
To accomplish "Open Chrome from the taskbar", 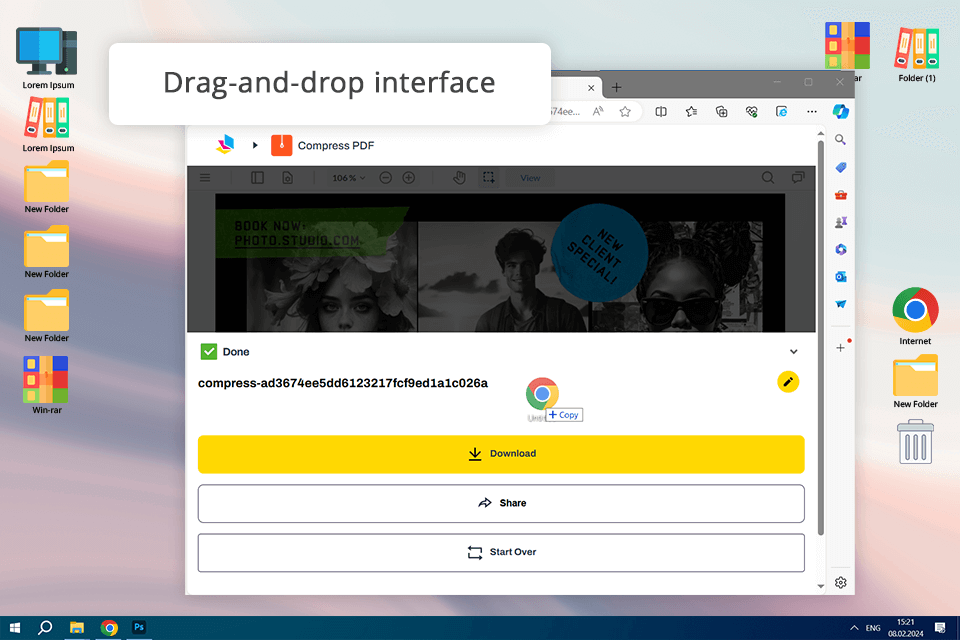I will 109,628.
